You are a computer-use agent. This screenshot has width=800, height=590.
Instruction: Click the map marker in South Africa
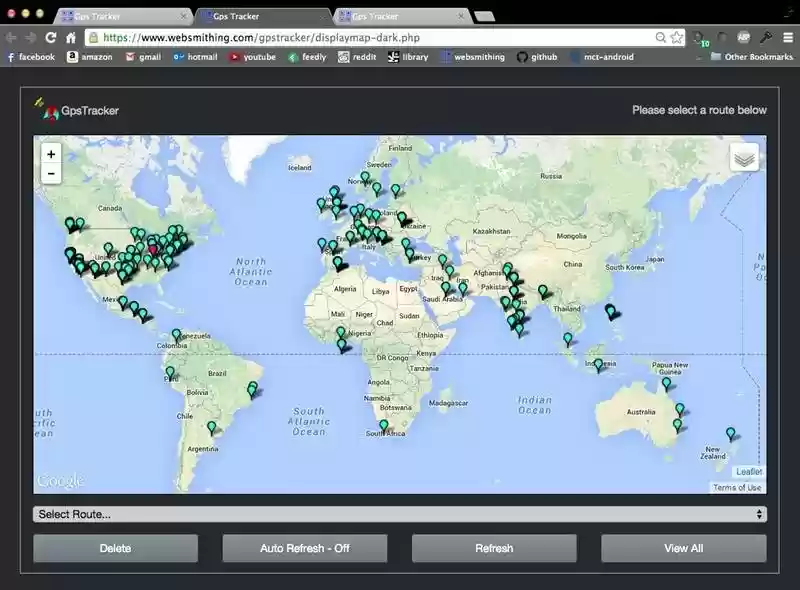(383, 426)
